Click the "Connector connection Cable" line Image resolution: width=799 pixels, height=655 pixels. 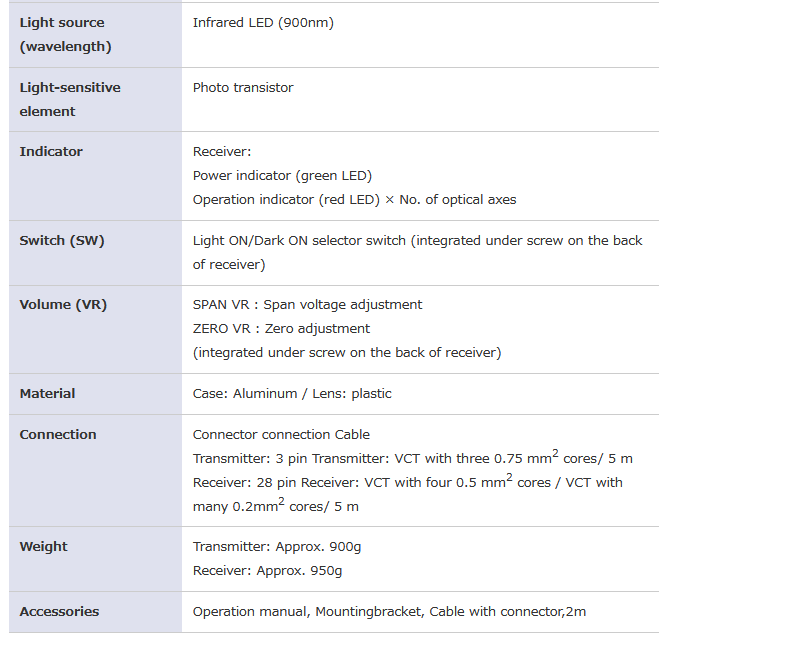(x=281, y=434)
